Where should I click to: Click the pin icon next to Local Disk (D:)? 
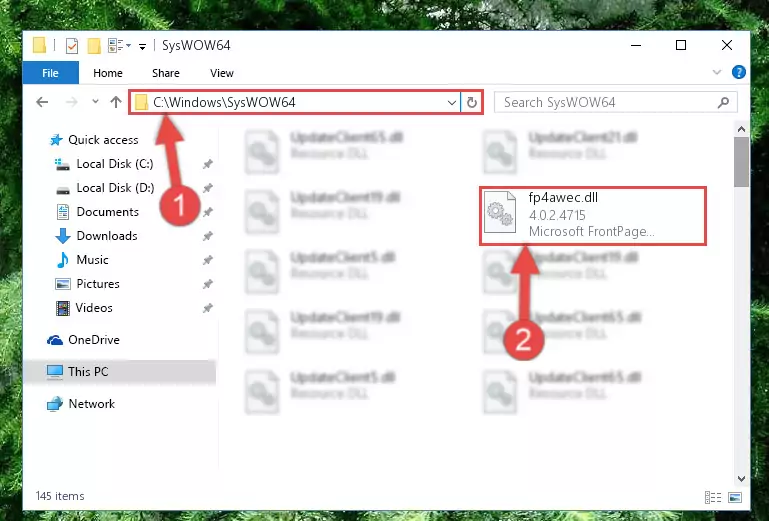[x=208, y=188]
